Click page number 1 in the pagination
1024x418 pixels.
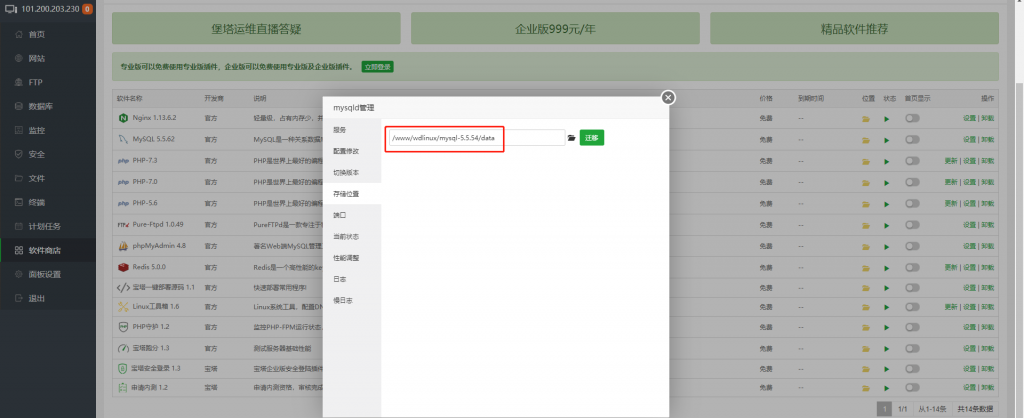pos(884,409)
